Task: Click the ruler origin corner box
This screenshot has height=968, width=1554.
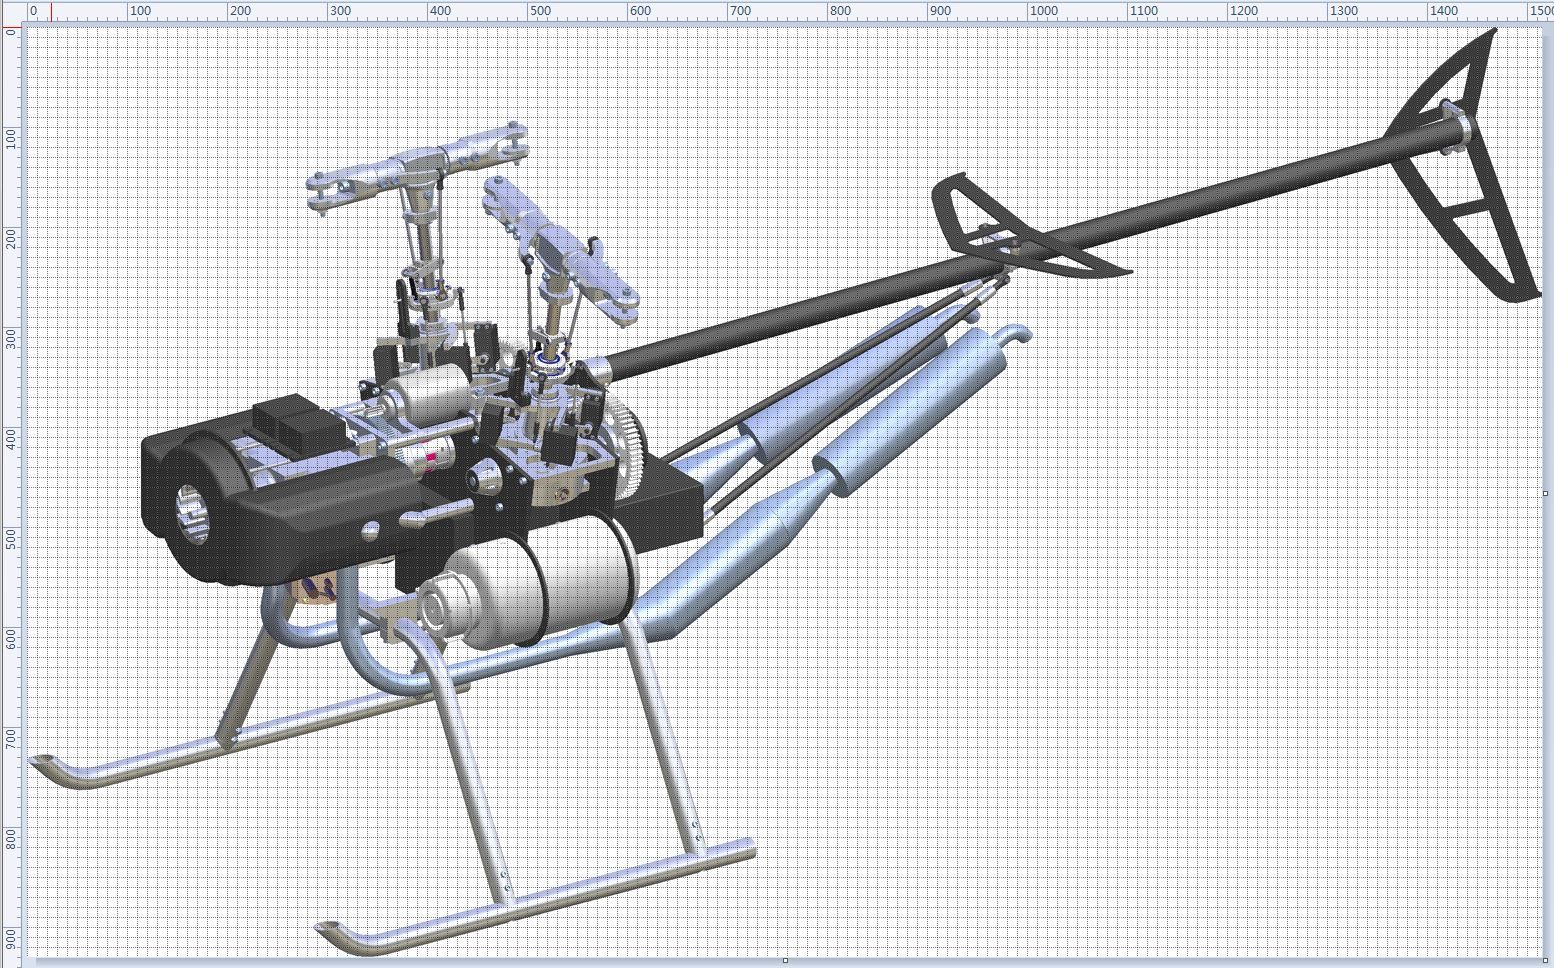Action: [x=10, y=11]
